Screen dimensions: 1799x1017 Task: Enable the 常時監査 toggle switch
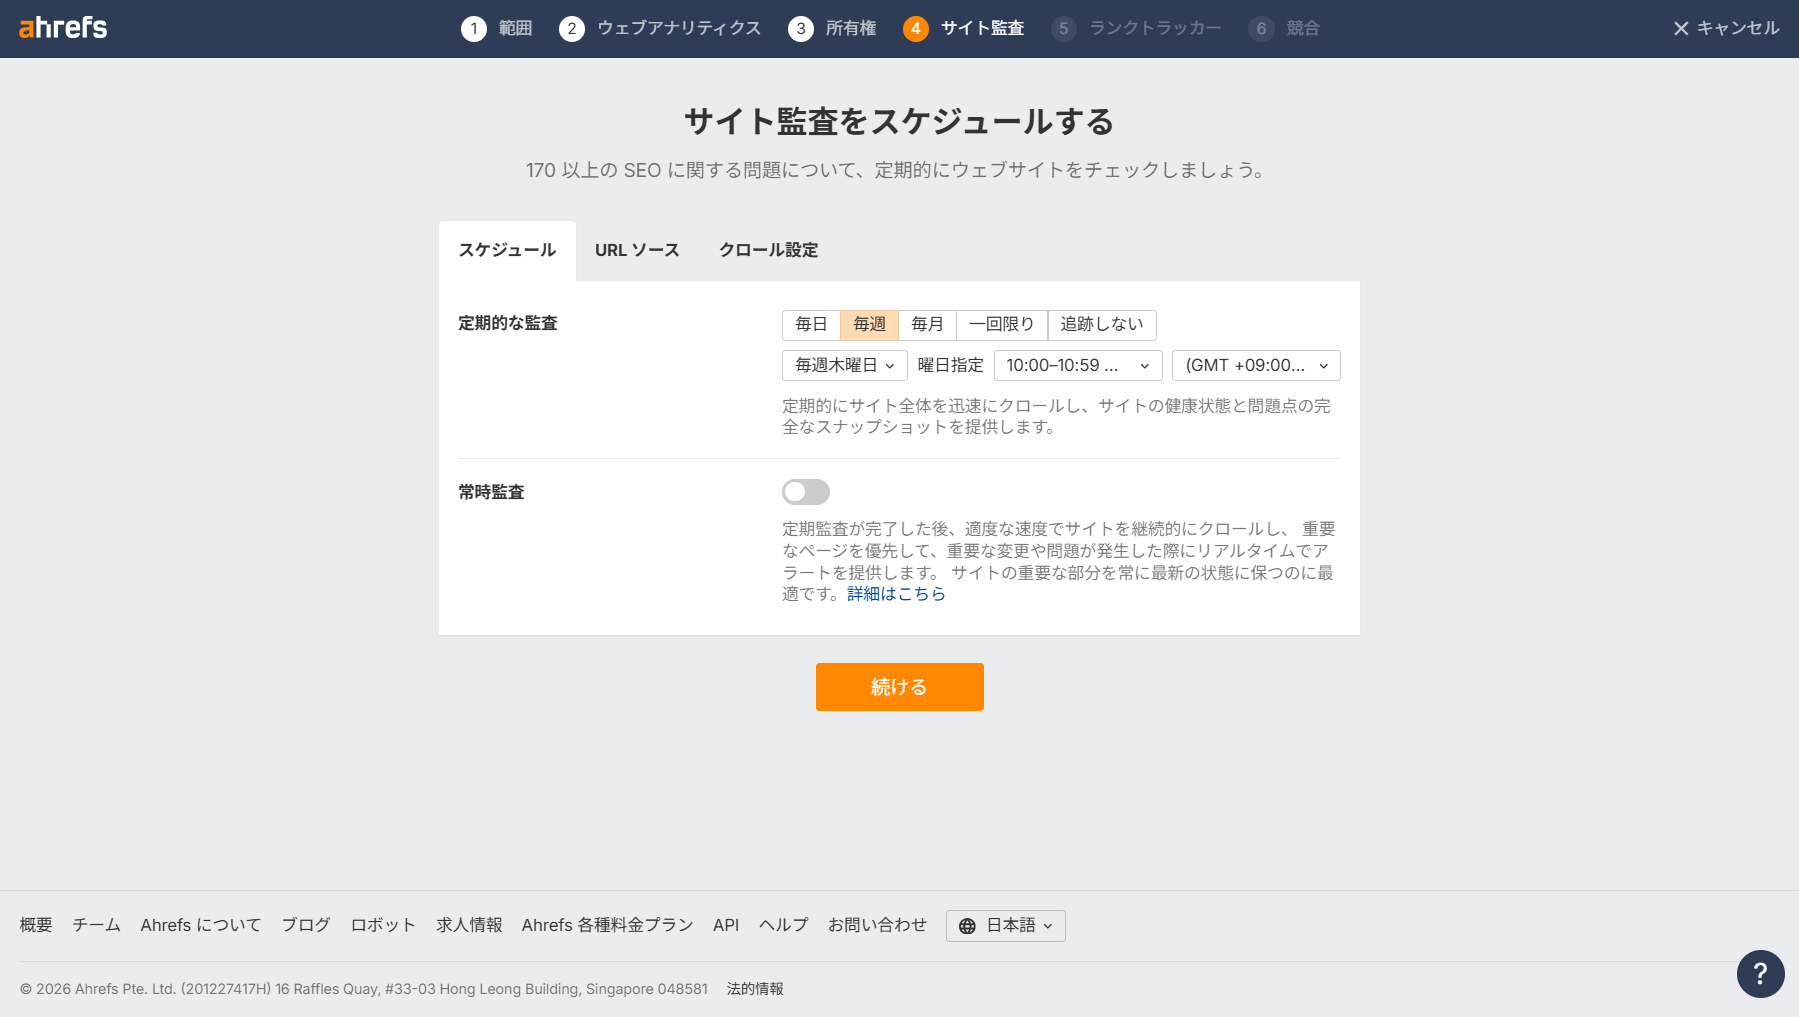(805, 492)
